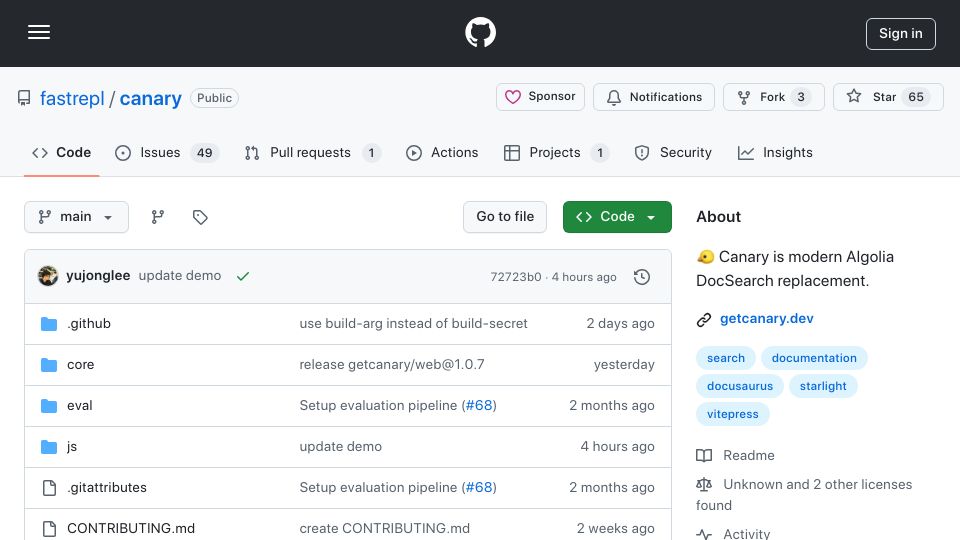The image size is (960, 540).
Task: Go to the Actions tab
Action: click(x=442, y=152)
